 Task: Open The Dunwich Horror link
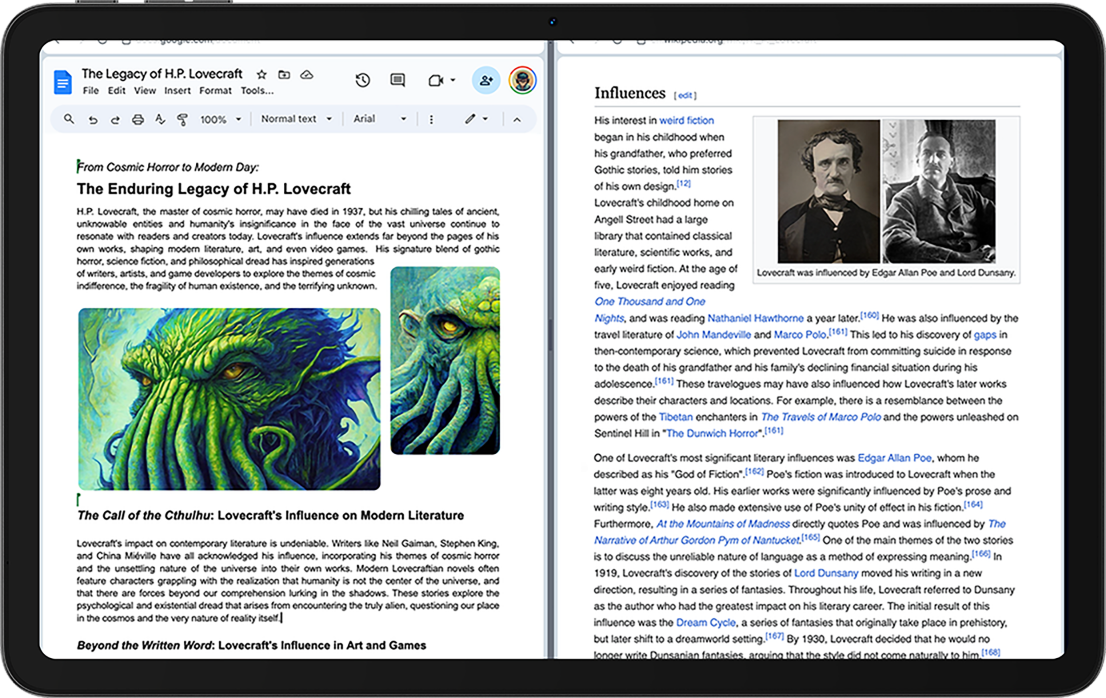(714, 434)
